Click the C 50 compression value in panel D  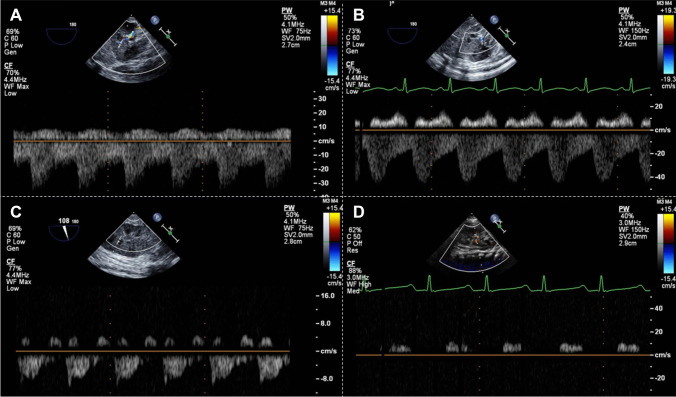tap(354, 237)
